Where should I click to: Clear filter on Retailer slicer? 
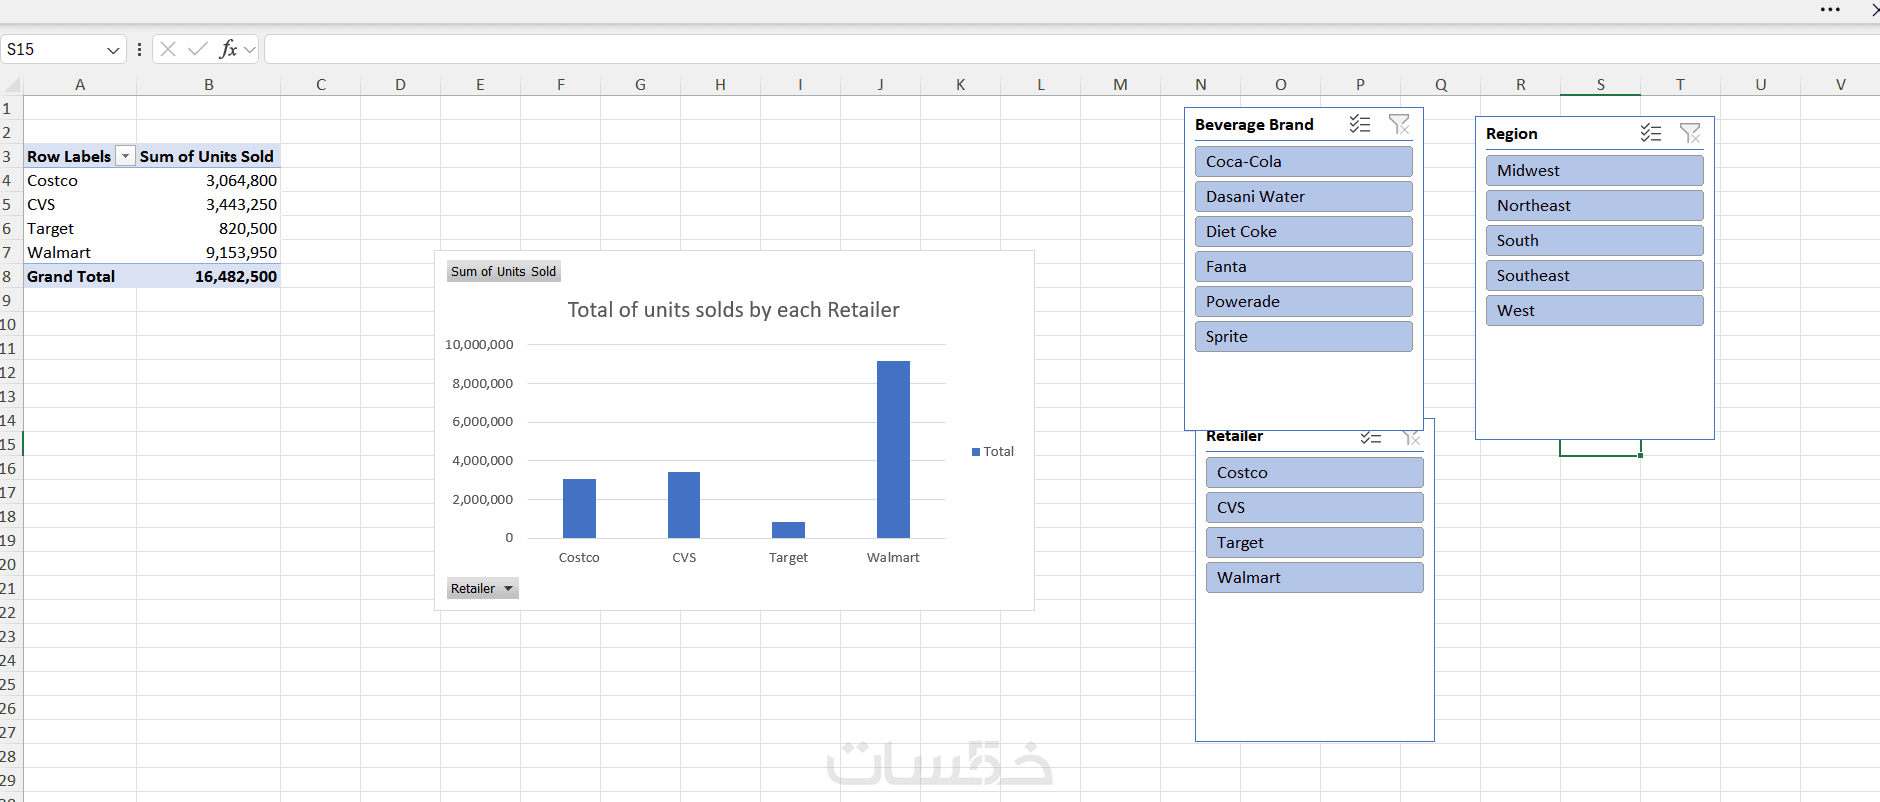click(x=1411, y=438)
